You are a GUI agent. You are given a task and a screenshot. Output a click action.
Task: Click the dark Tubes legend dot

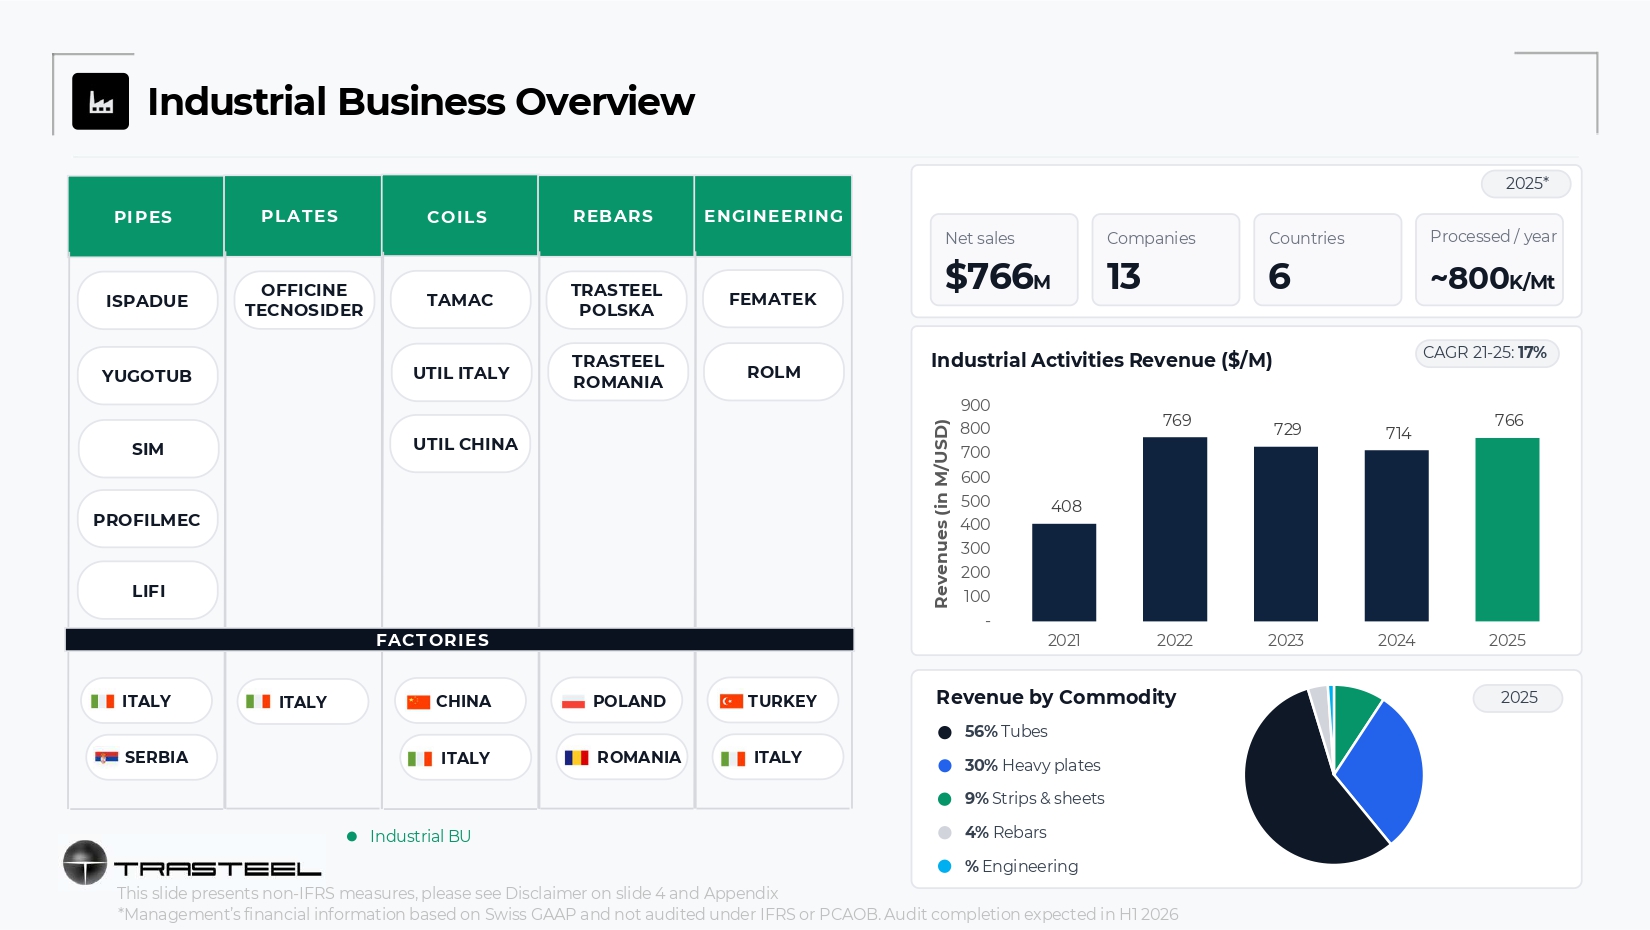coord(945,732)
